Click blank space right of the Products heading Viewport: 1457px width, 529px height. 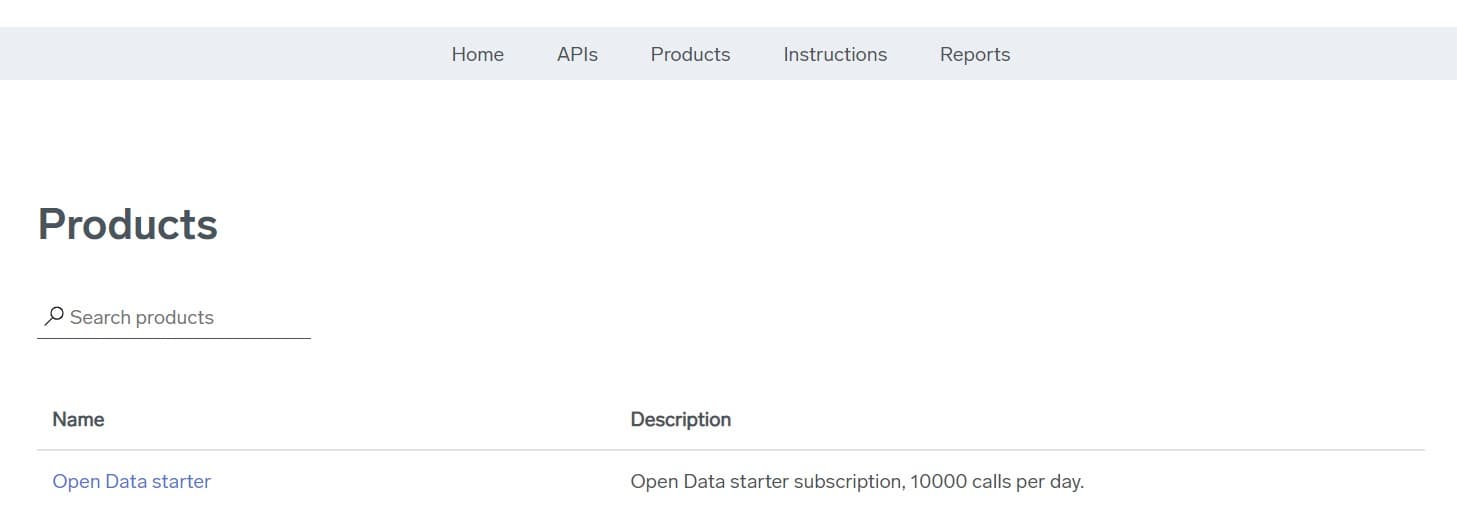[x=700, y=224]
